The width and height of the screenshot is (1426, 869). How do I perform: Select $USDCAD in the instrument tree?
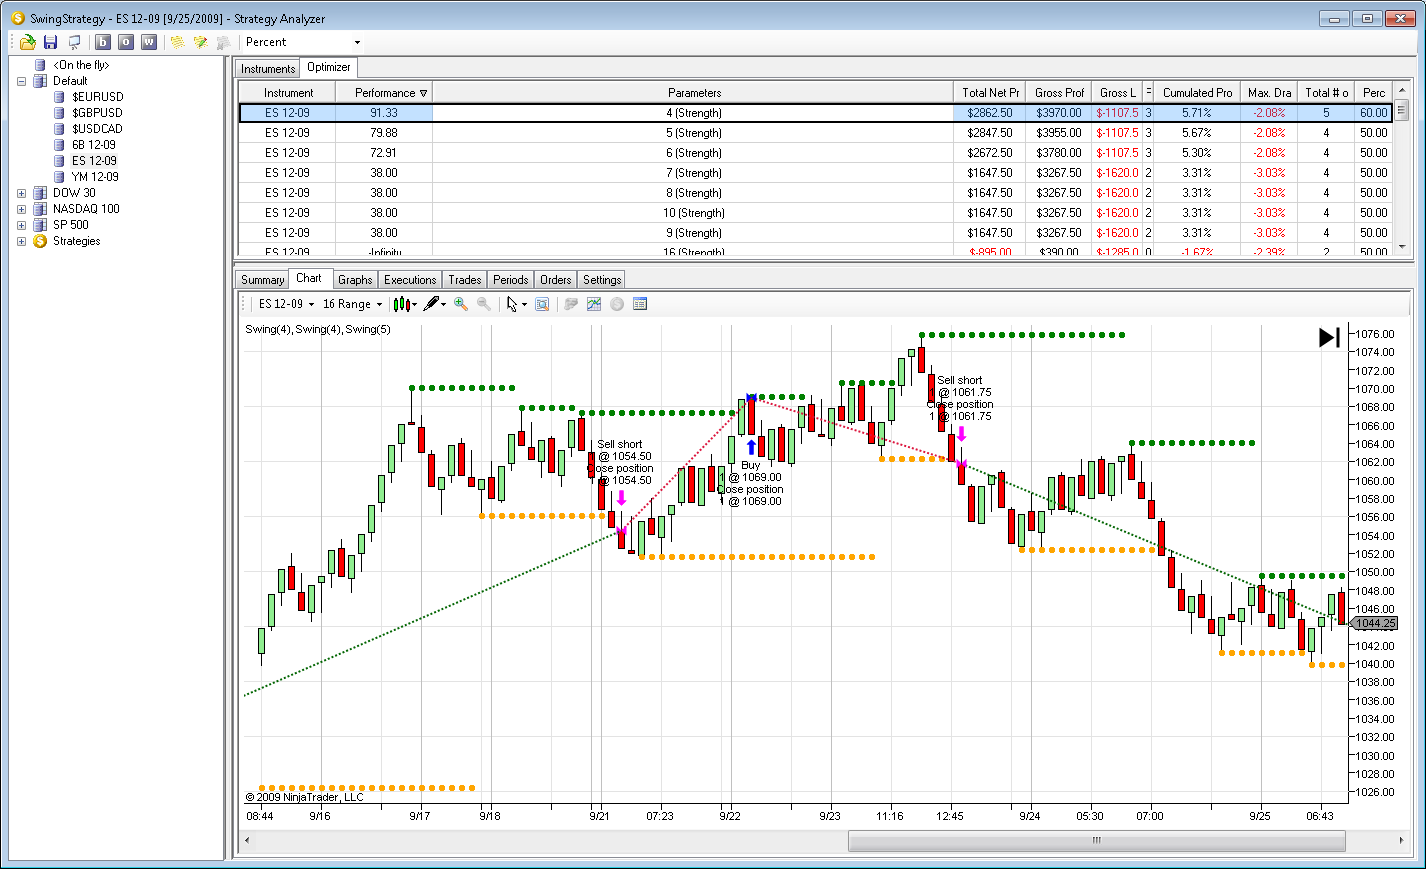point(97,129)
